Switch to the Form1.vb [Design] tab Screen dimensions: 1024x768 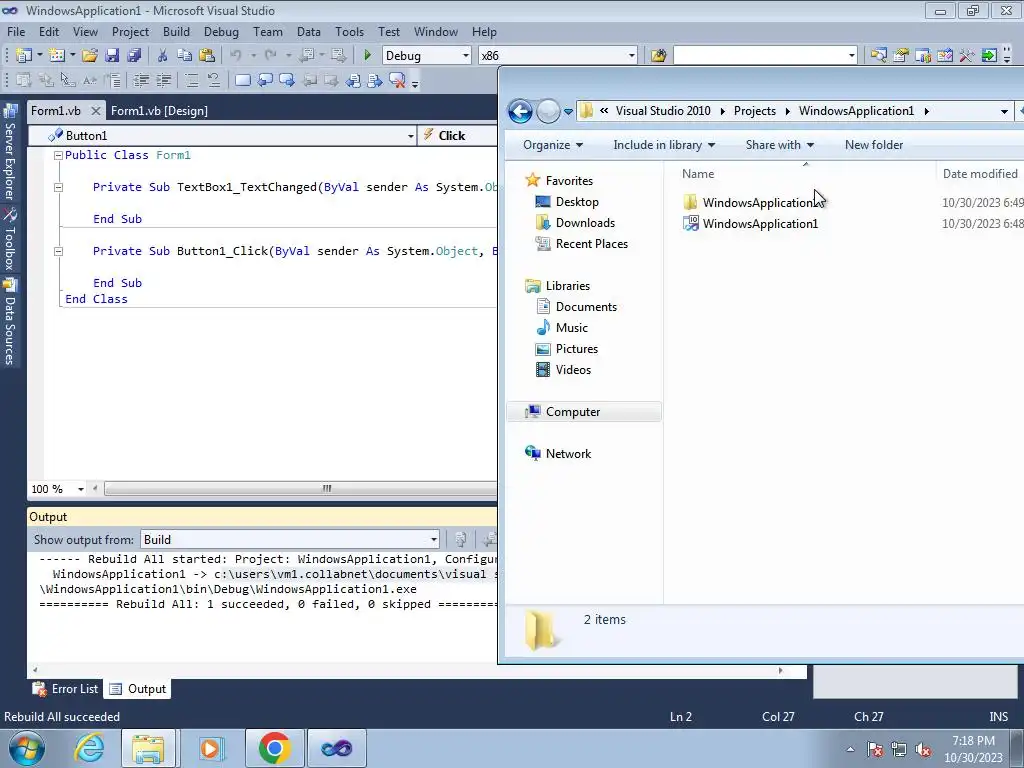pyautogui.click(x=159, y=111)
